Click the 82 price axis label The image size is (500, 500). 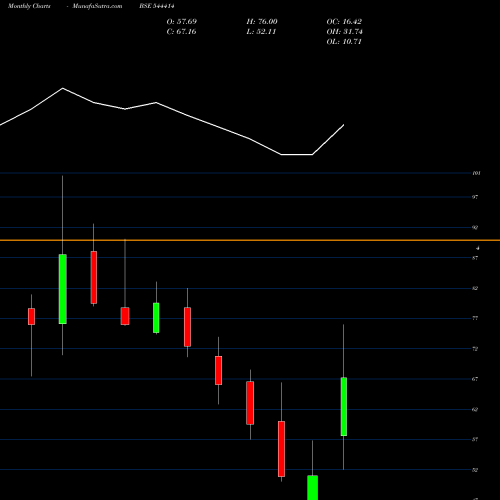475,288
